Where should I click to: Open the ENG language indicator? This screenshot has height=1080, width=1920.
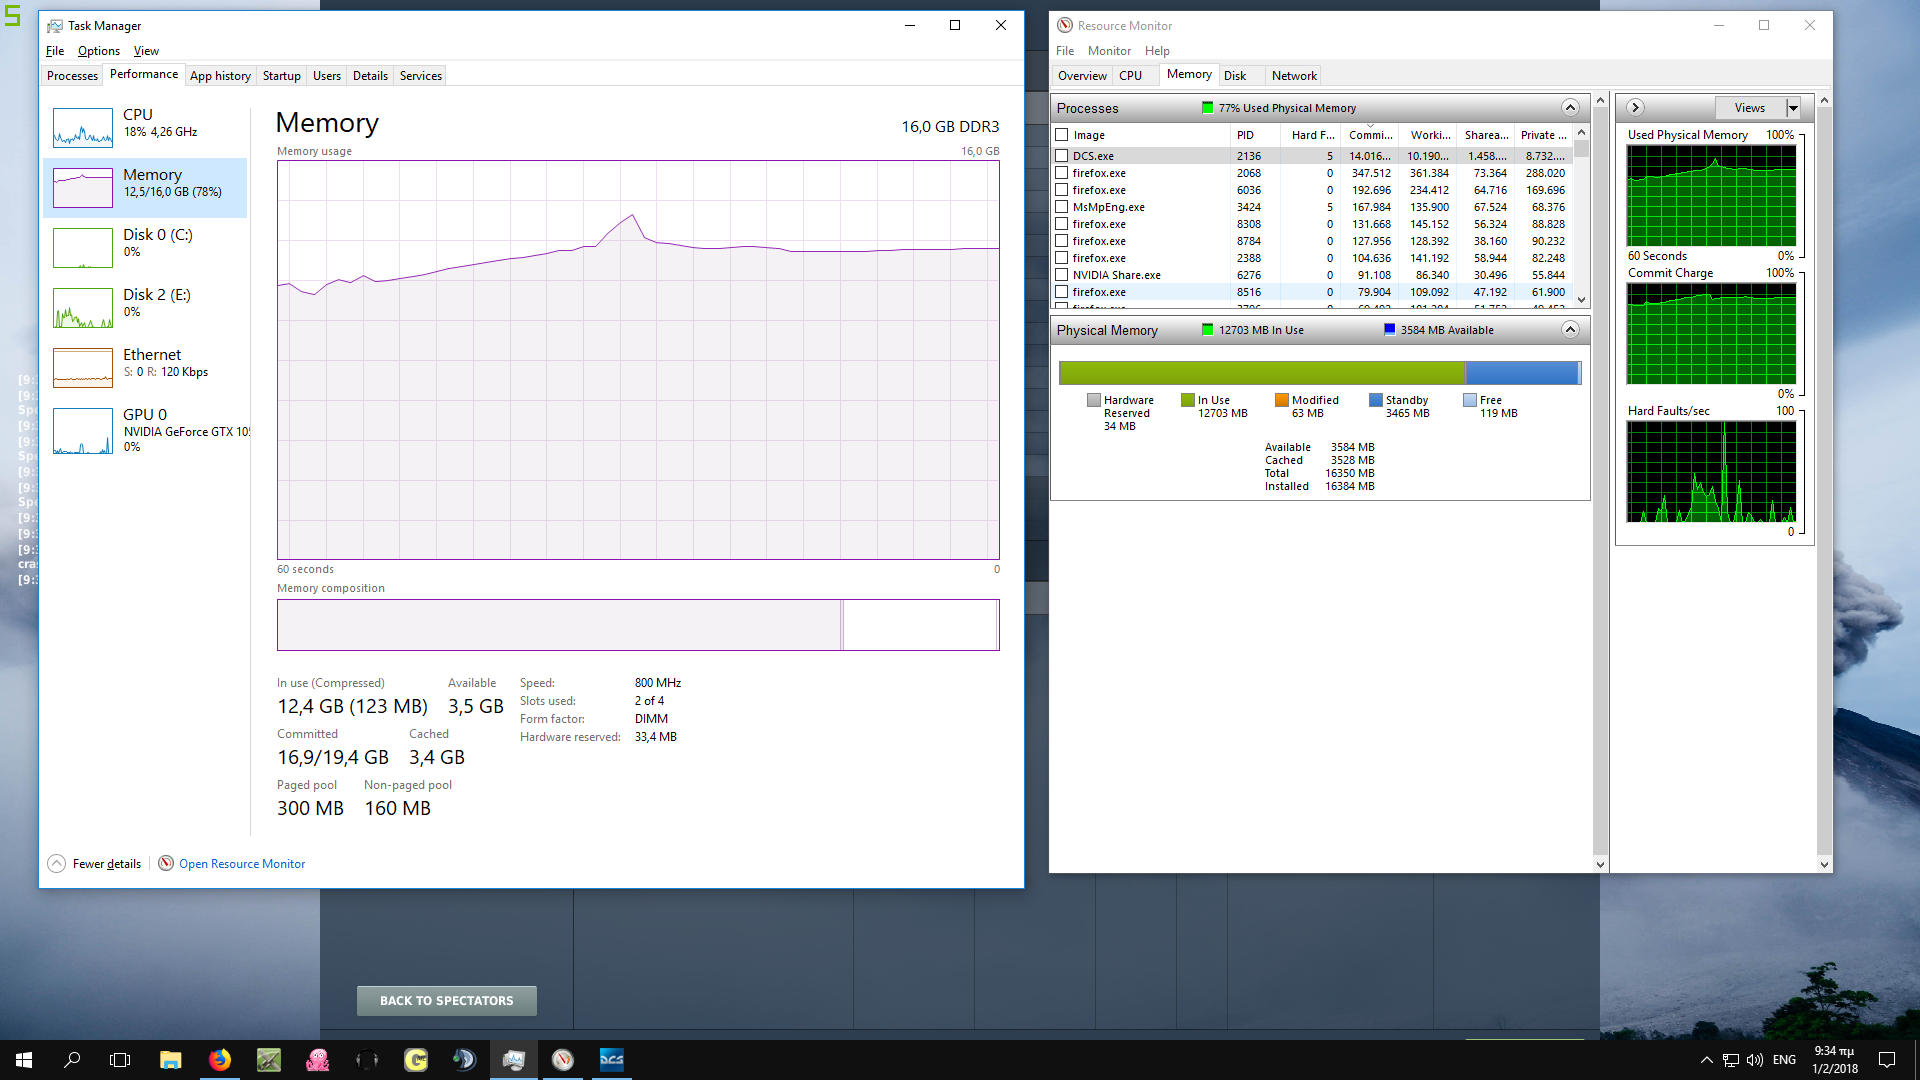click(x=1784, y=1060)
